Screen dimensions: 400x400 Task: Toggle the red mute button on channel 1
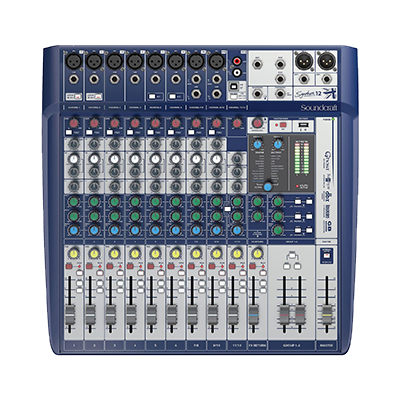point(69,266)
